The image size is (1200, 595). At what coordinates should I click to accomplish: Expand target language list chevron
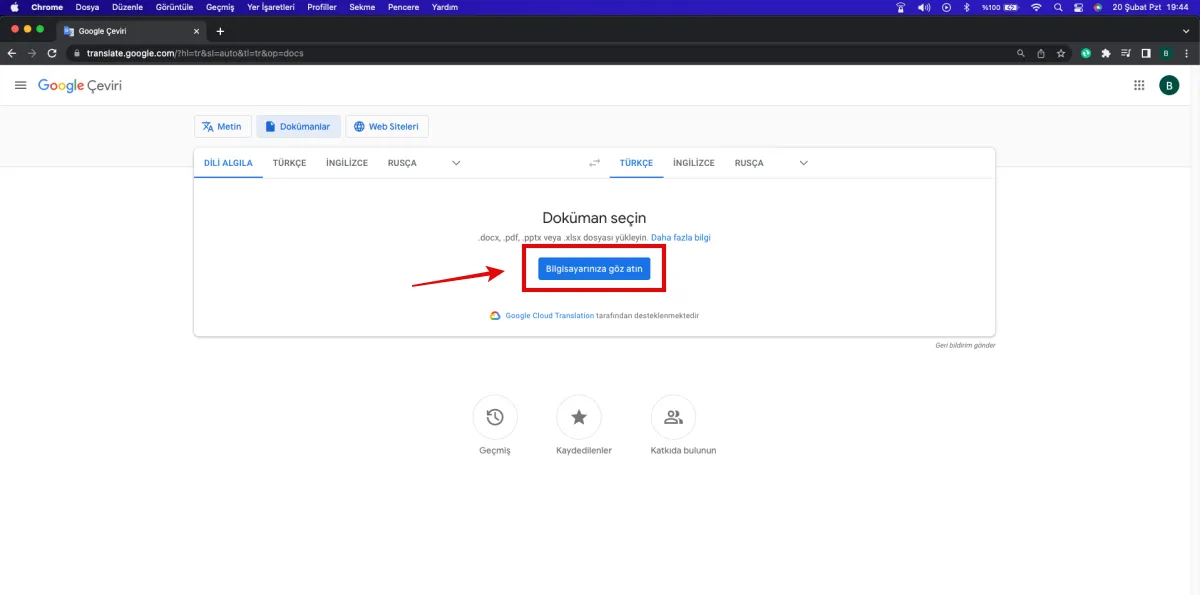(x=803, y=163)
